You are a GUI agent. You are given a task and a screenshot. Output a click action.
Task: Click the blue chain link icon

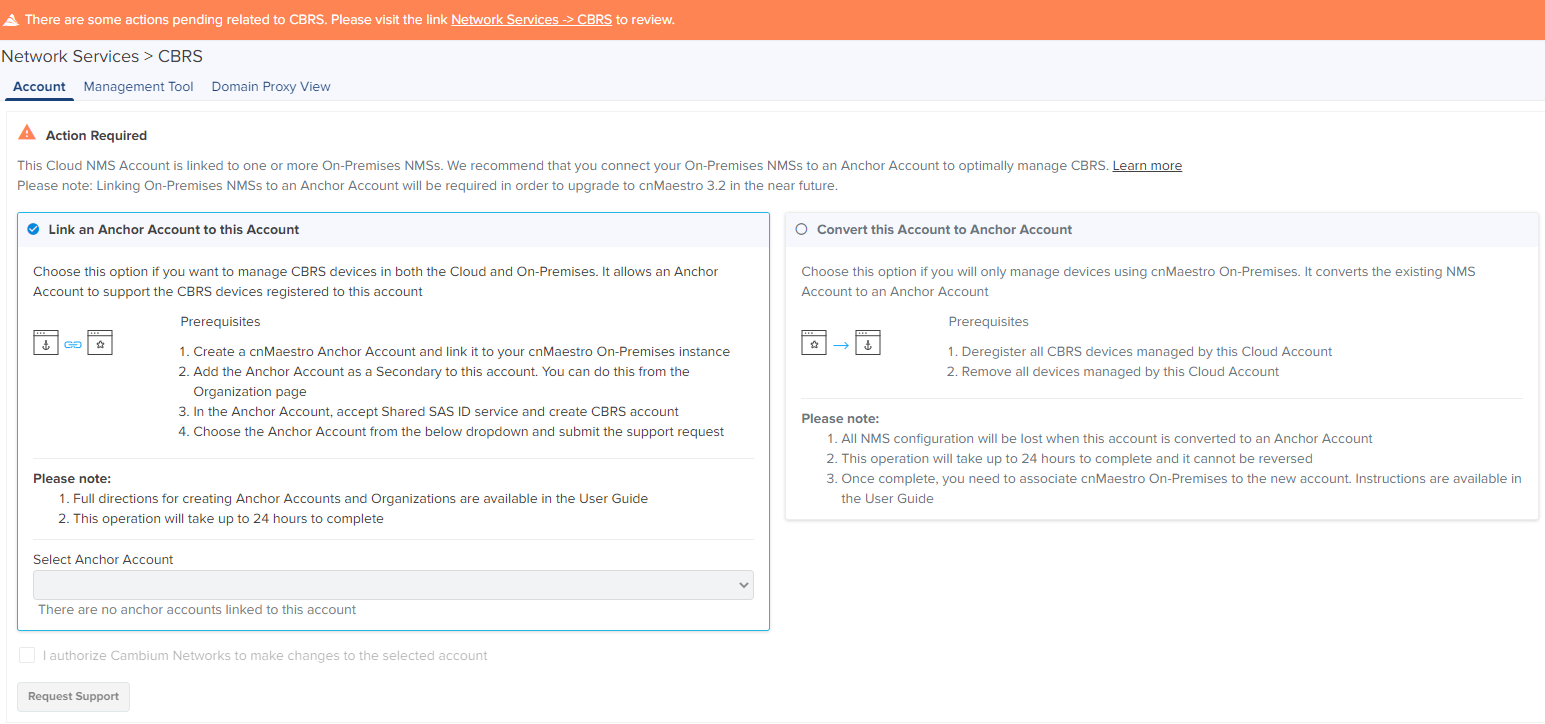[73, 344]
